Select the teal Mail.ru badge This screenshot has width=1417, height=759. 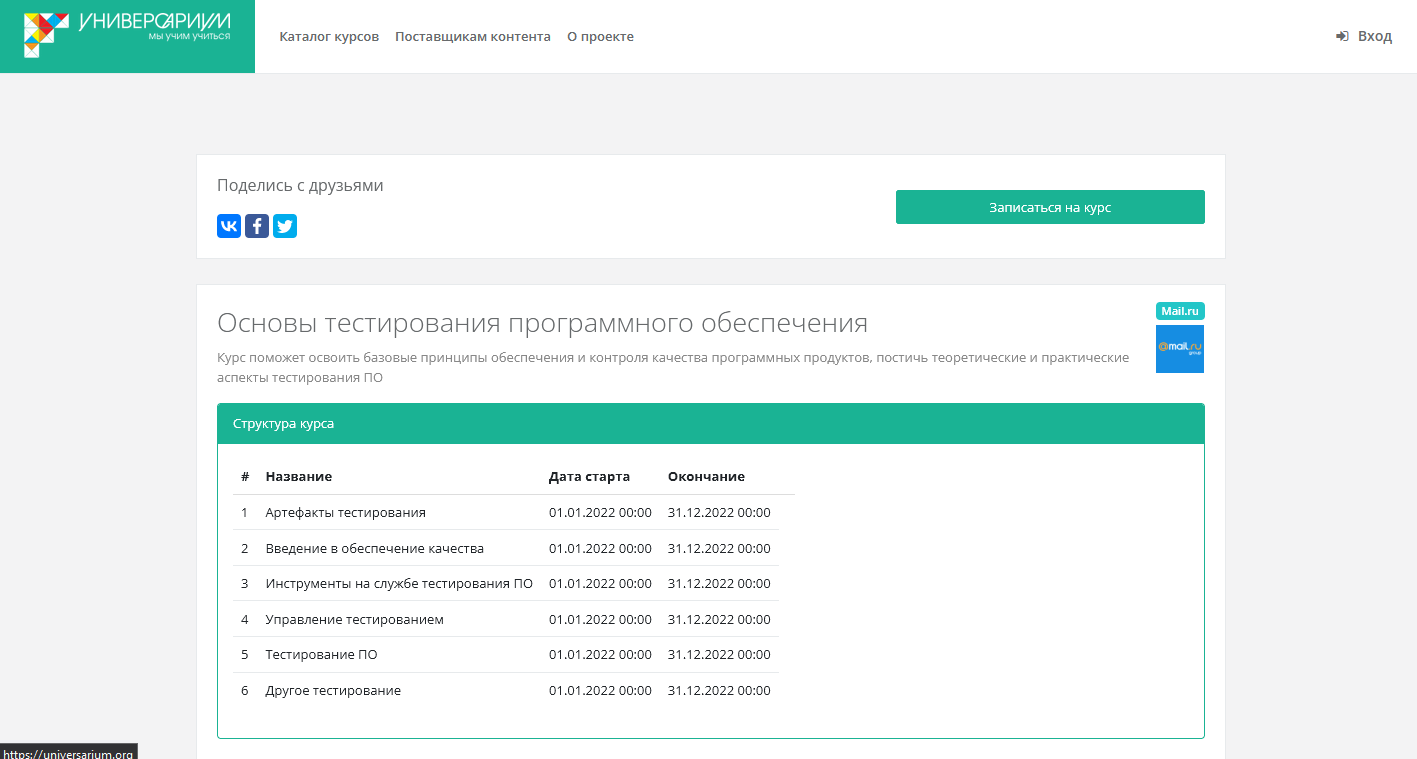pos(1179,310)
